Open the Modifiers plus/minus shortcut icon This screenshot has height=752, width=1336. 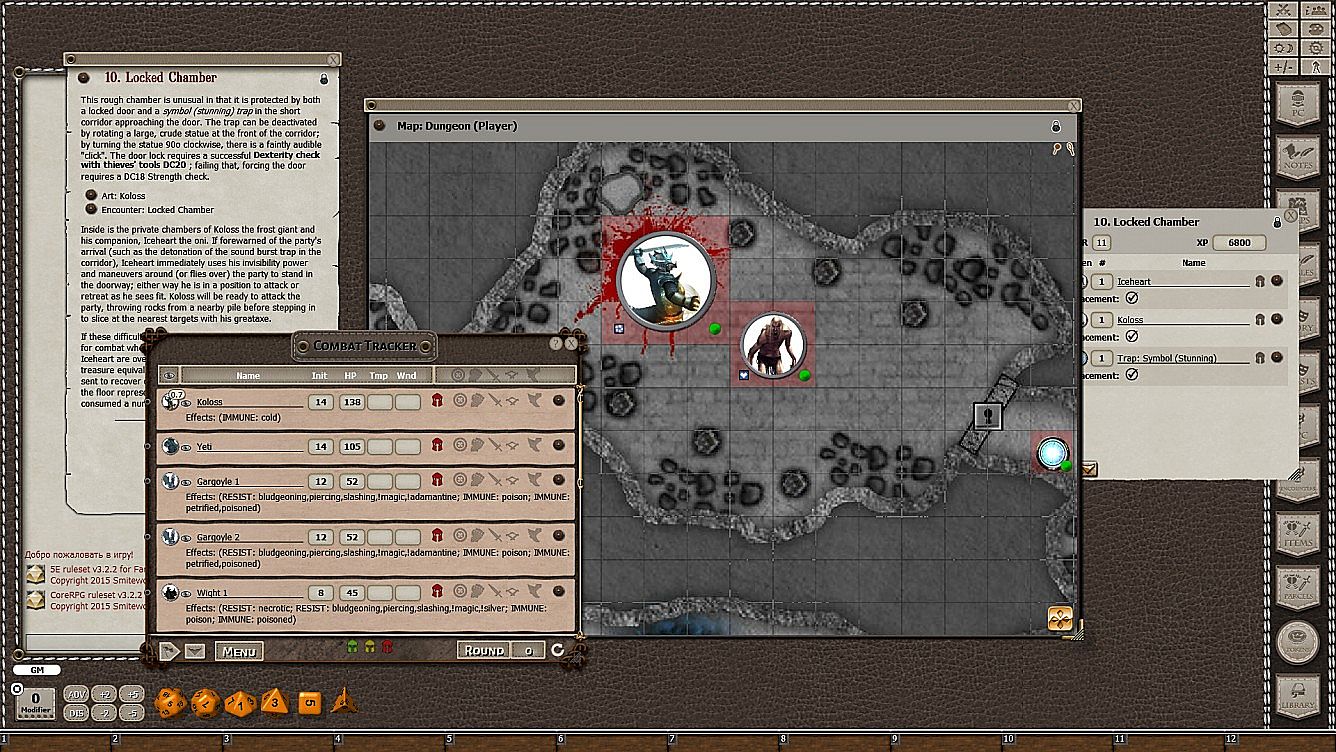click(x=1282, y=67)
